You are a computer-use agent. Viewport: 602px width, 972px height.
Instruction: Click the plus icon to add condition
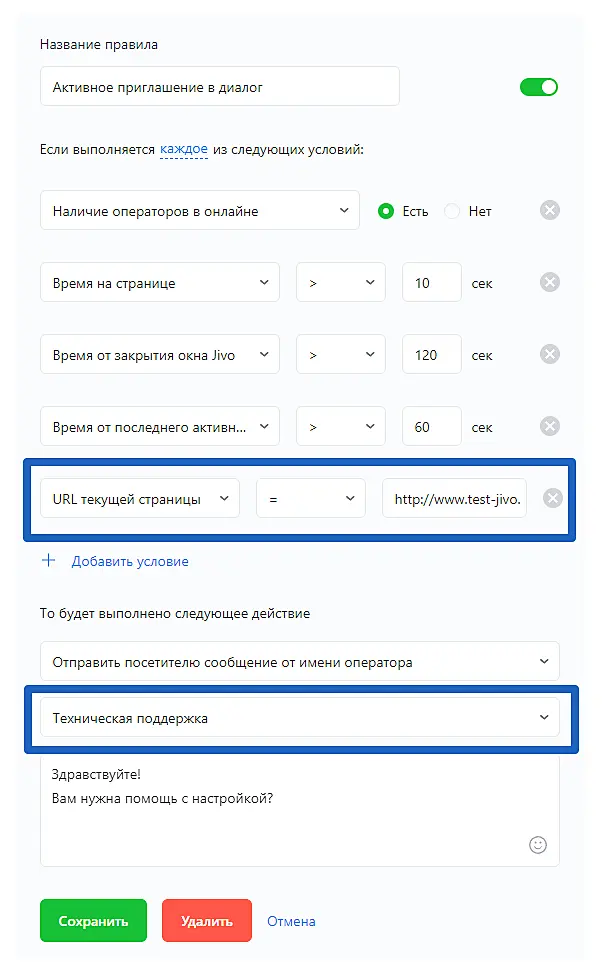point(49,561)
